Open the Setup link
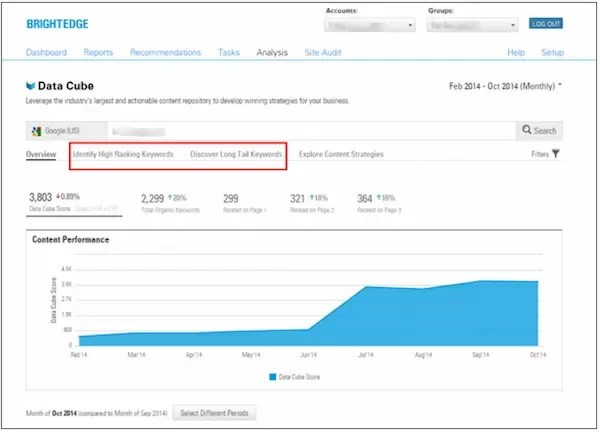 tap(553, 52)
